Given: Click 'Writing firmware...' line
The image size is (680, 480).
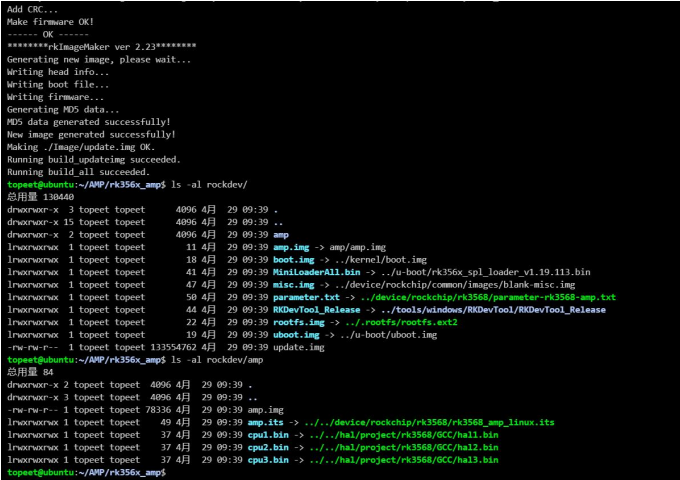Looking at the screenshot, I should pyautogui.click(x=55, y=97).
